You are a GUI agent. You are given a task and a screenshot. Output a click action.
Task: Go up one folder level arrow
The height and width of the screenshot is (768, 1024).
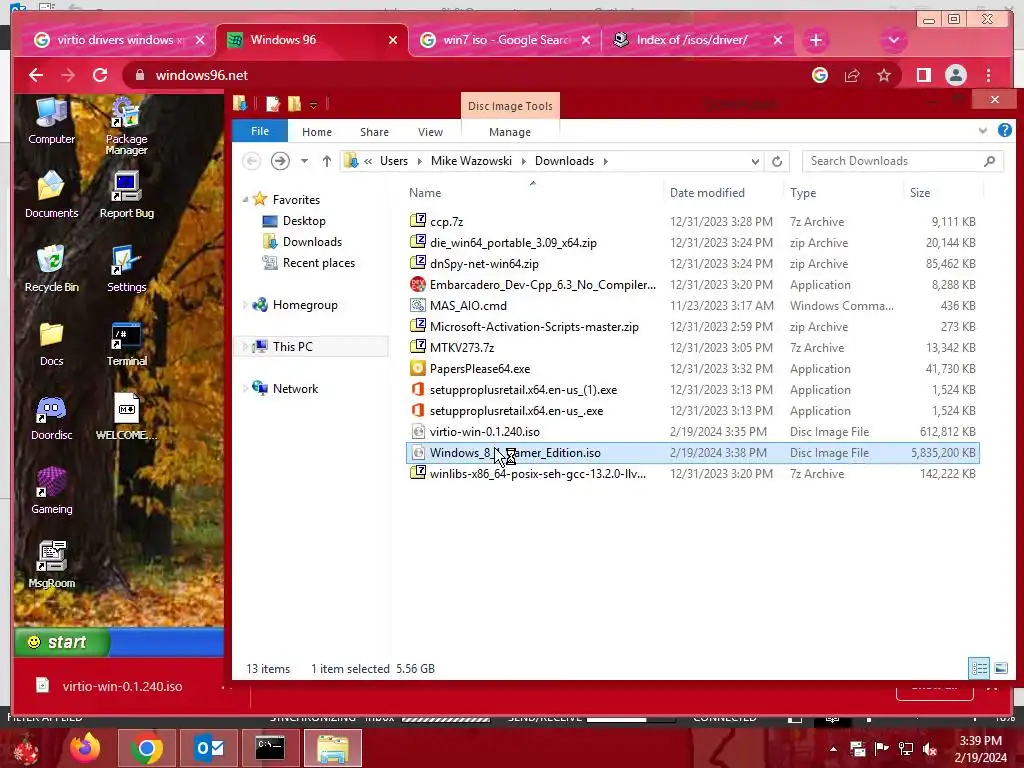(x=327, y=161)
